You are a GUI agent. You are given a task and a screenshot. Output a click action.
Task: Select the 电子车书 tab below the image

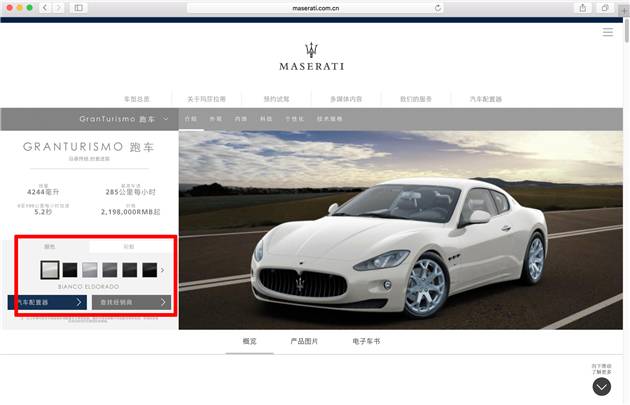pyautogui.click(x=366, y=342)
